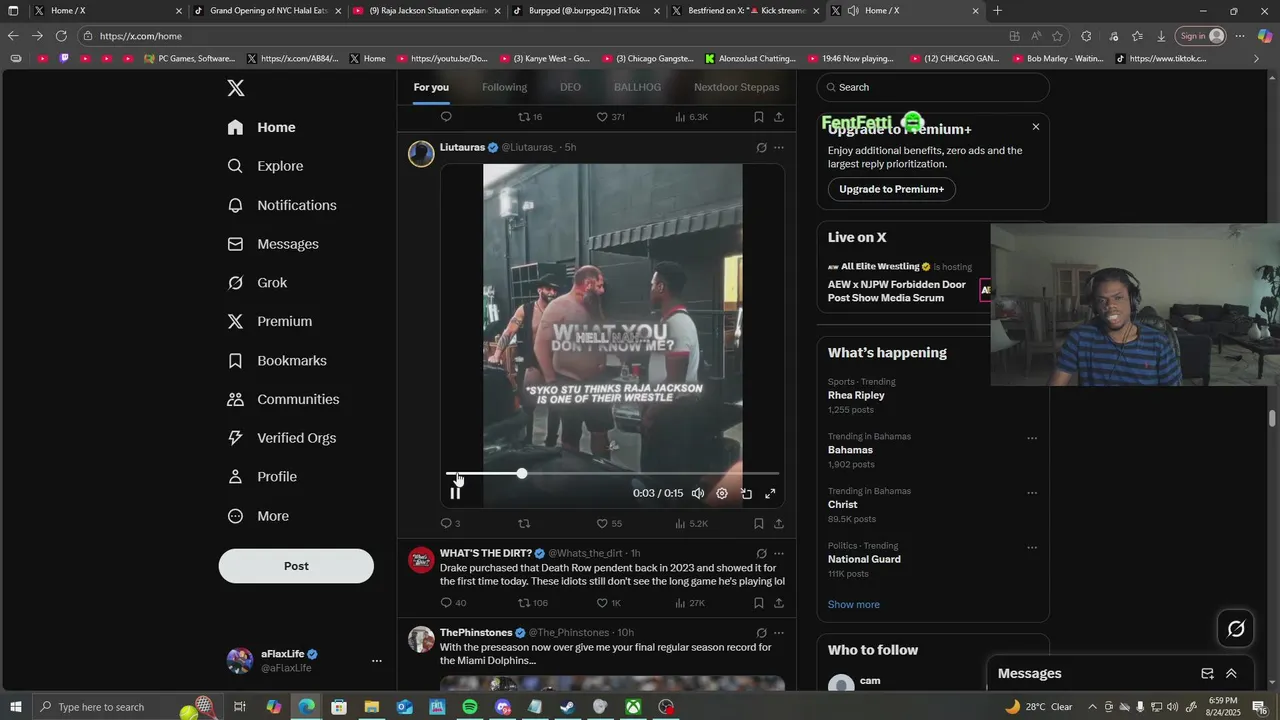View analytics showing 5.2K views
The width and height of the screenshot is (1280, 720).
point(691,523)
